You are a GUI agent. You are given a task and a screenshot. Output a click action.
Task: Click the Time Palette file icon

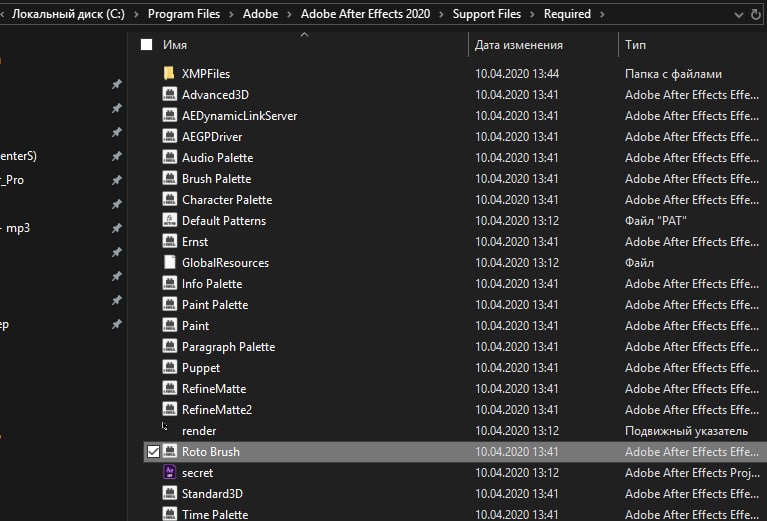(169, 514)
